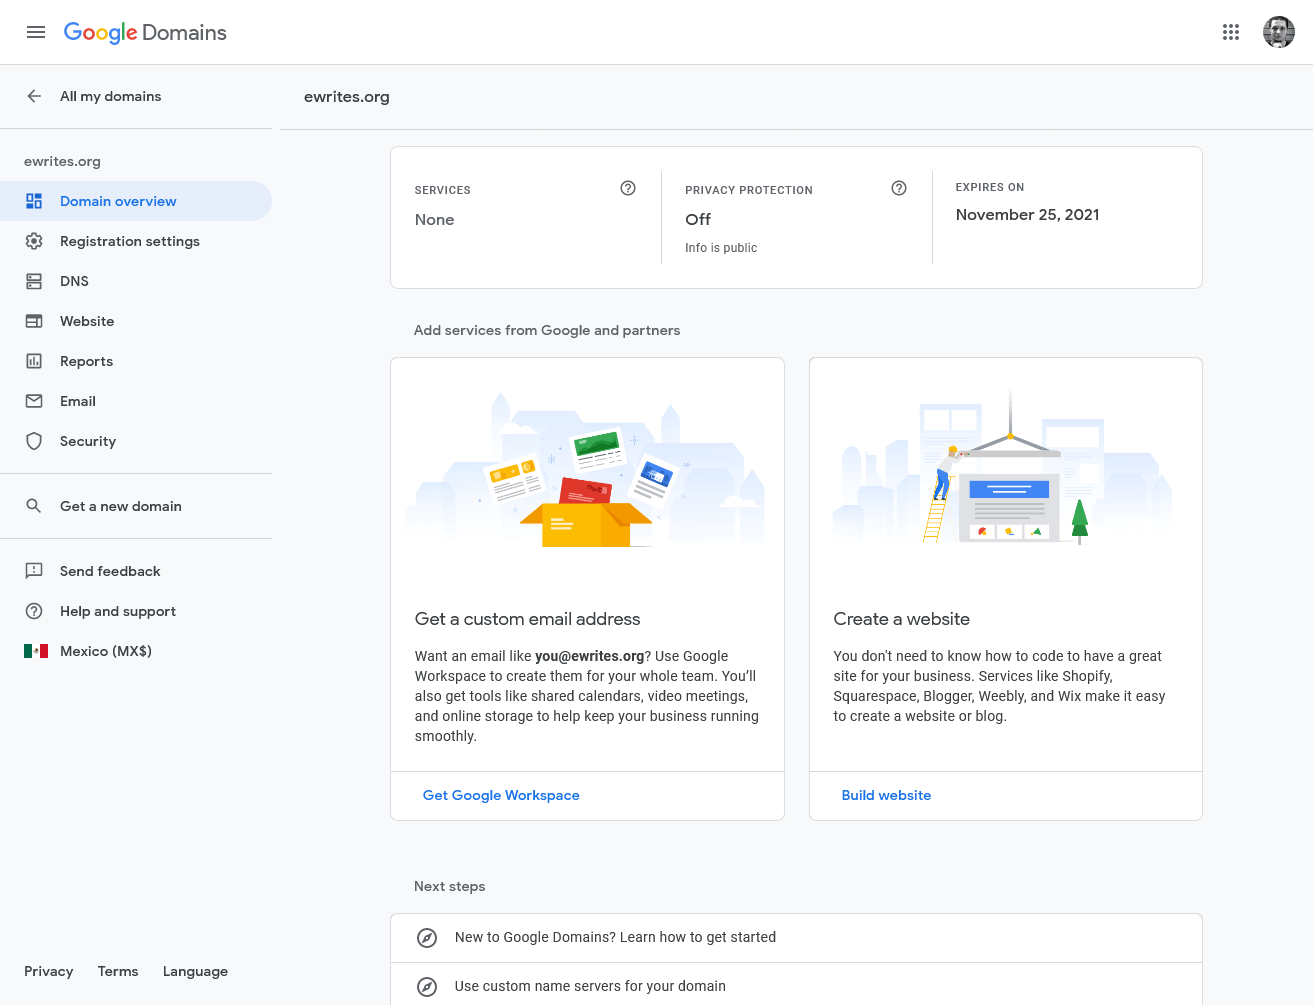Click the Website browser icon
1313x1005 pixels.
click(x=34, y=321)
